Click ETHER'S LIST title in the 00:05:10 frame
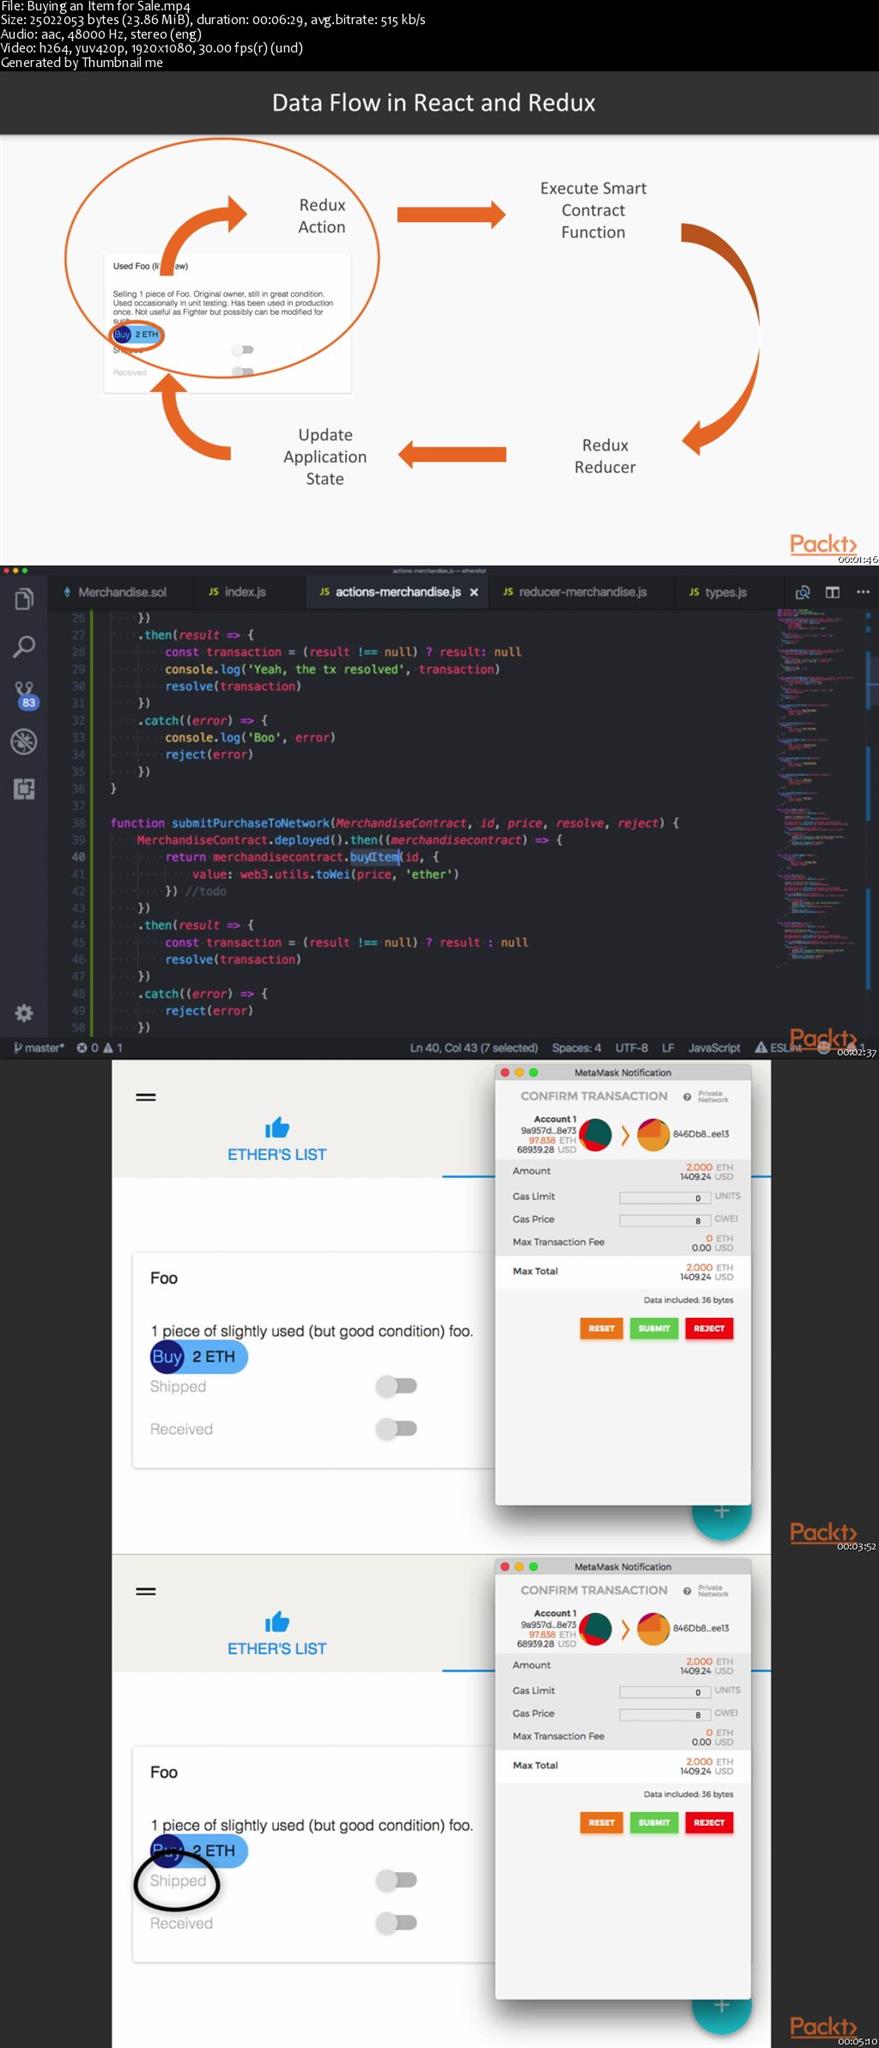This screenshot has height=2048, width=879. [277, 1648]
